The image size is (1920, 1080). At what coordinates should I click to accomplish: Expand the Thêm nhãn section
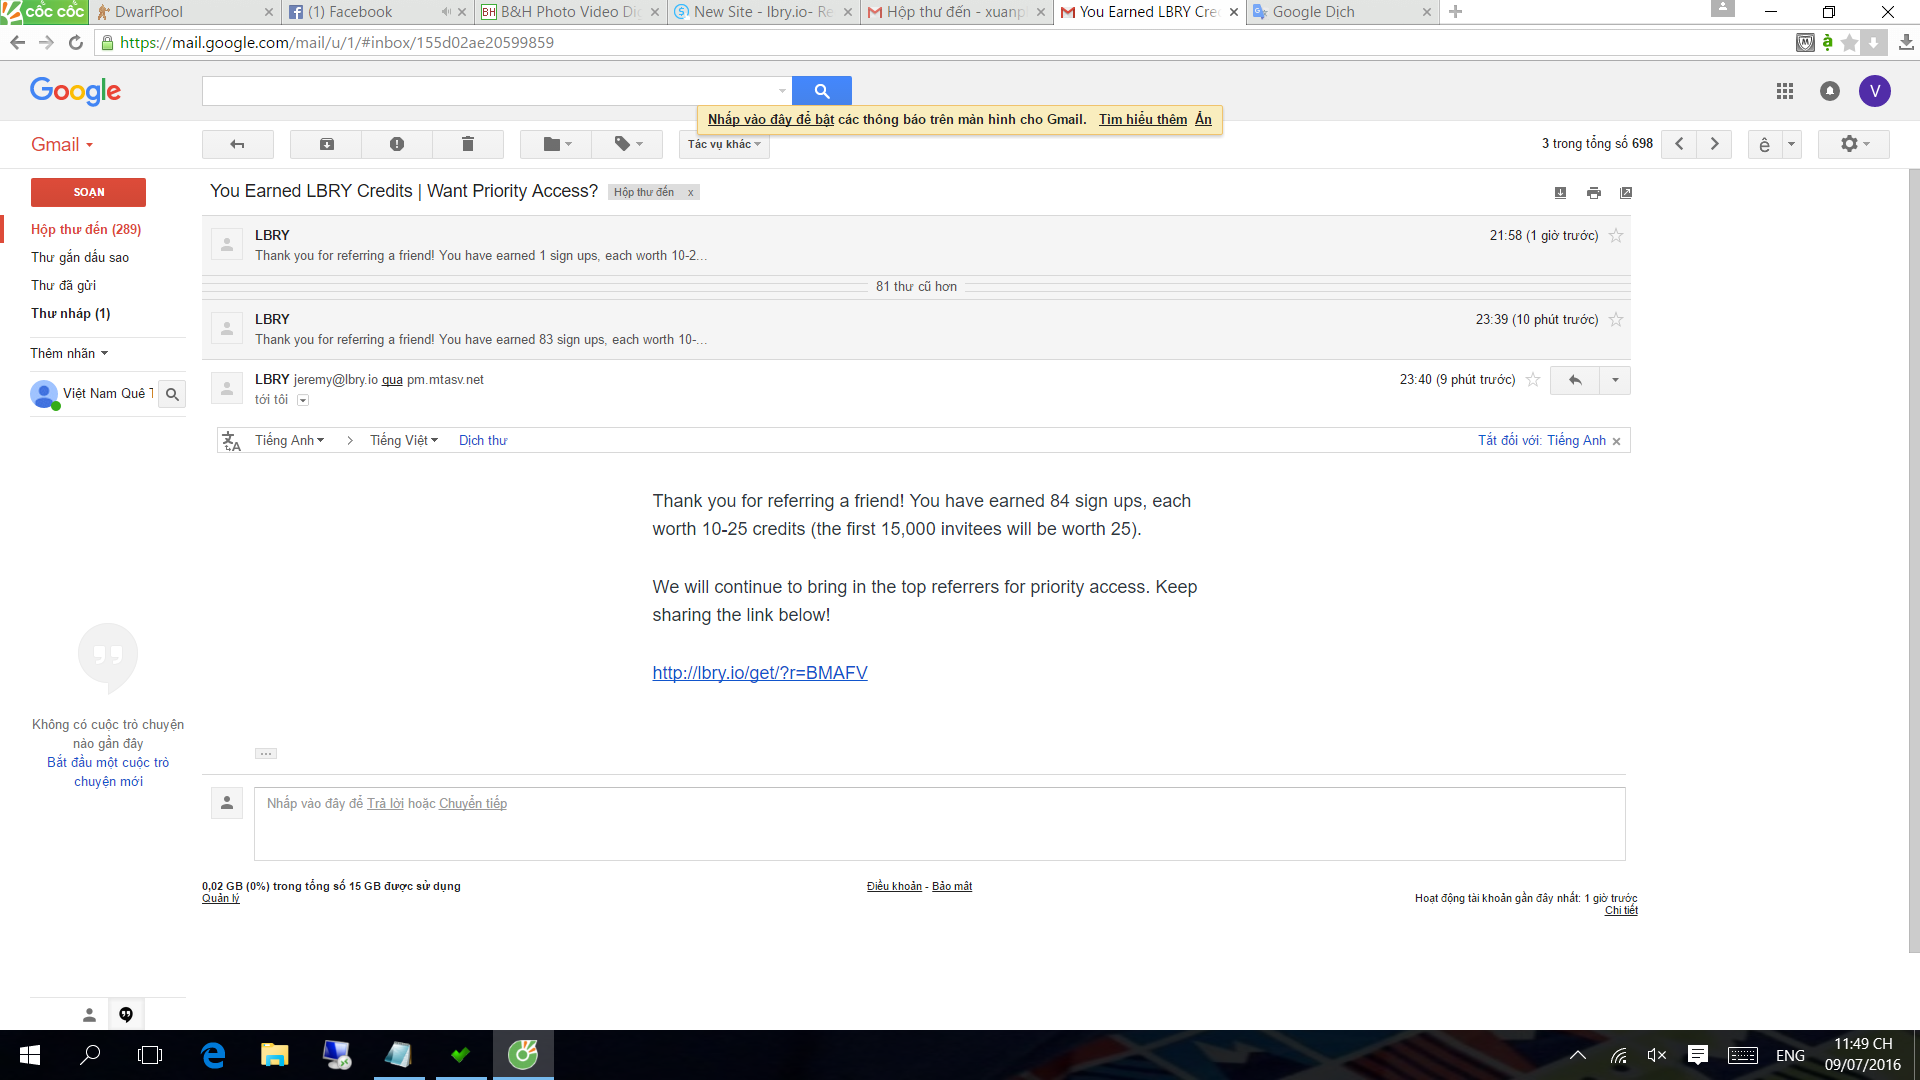pos(68,353)
